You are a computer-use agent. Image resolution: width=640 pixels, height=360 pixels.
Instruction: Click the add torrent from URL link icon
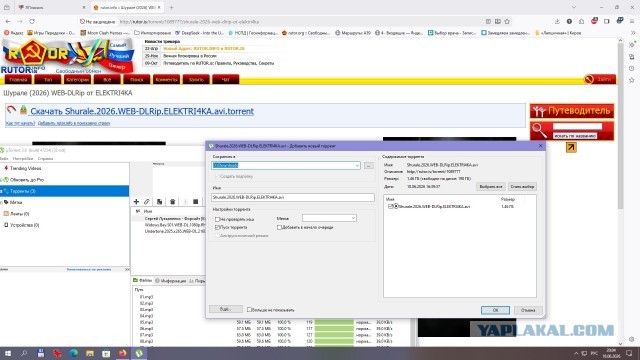147,202
